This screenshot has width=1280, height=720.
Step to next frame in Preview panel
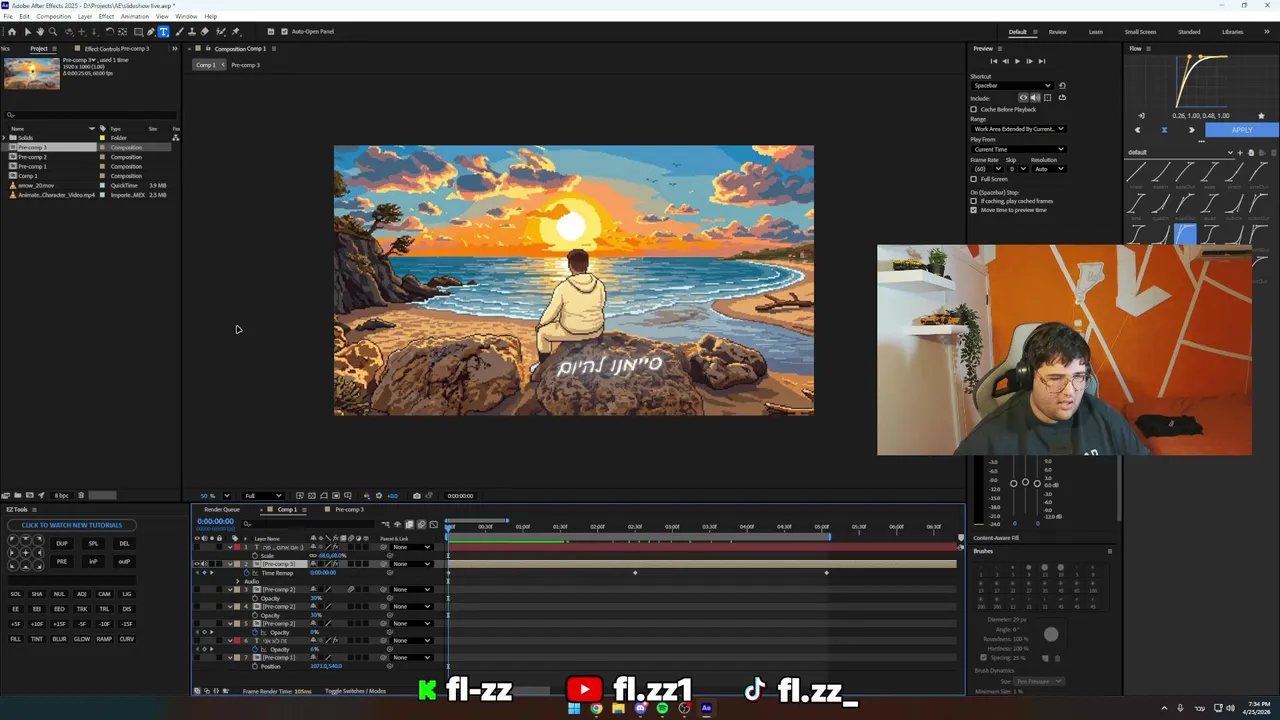point(1029,61)
